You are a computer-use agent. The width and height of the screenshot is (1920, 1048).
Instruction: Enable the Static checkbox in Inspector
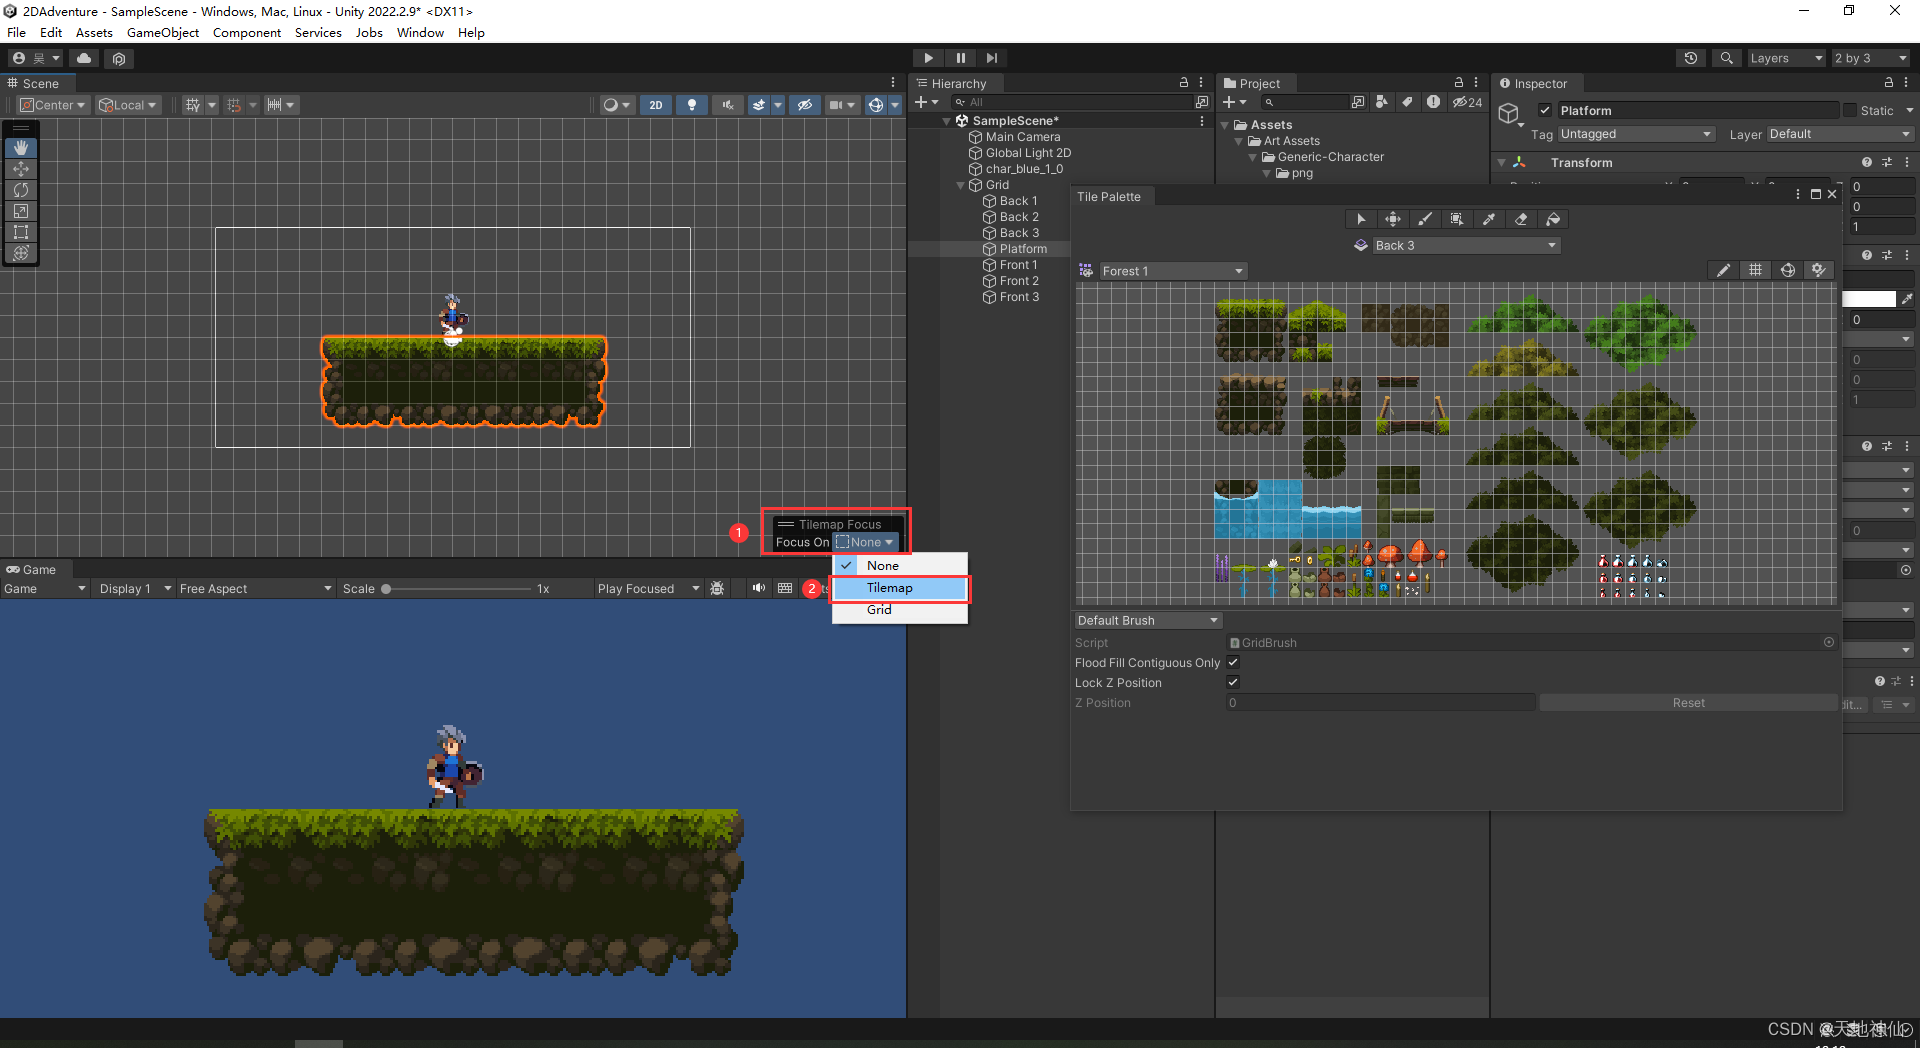click(x=1850, y=110)
